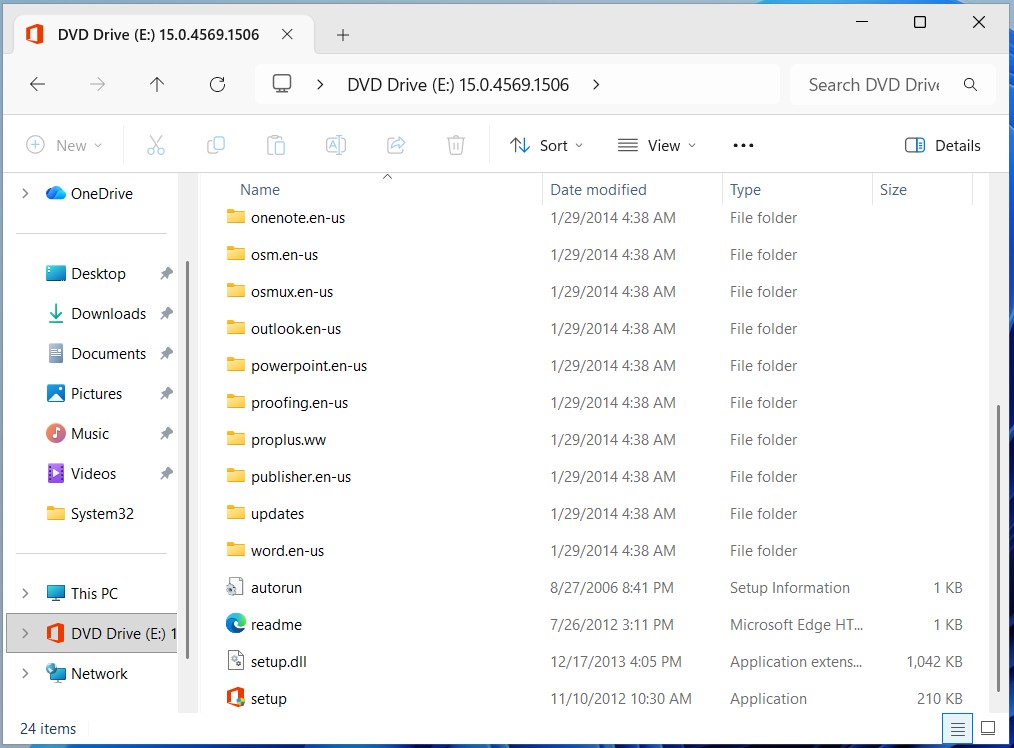The height and width of the screenshot is (748, 1014).
Task: Click the Delete icon in the toolbar
Action: pos(456,145)
